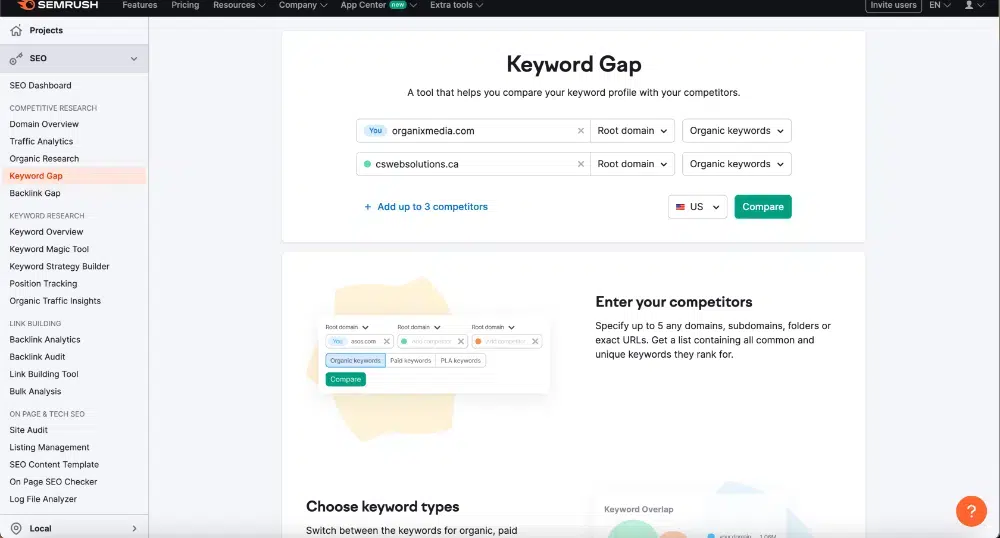Open SEO Content Template
This screenshot has height=538, width=1000.
(x=54, y=465)
